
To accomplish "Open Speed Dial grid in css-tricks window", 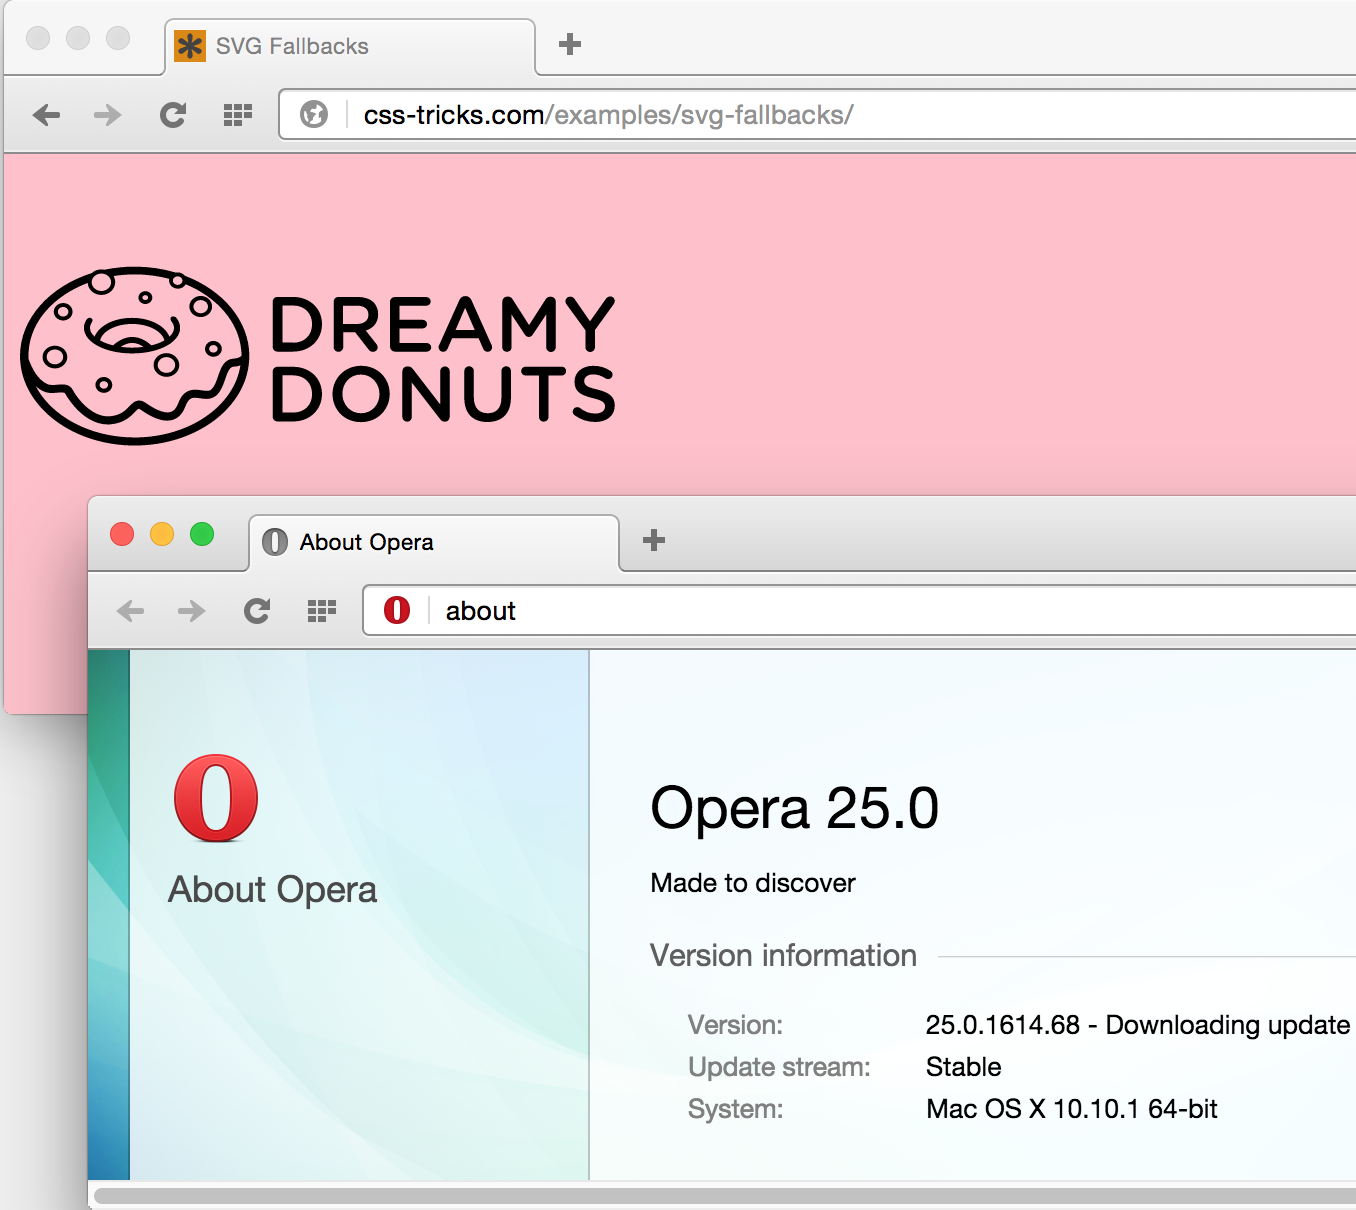I will pos(237,115).
